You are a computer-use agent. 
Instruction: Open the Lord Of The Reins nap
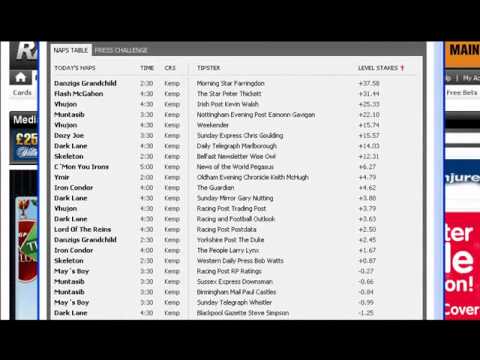coord(83,229)
